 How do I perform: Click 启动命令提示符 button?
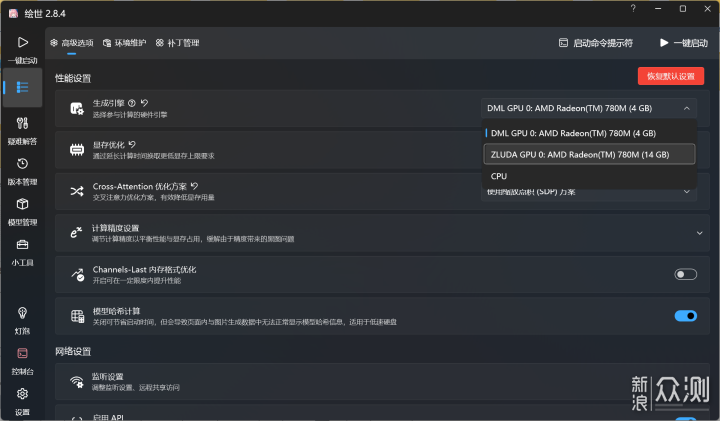(596, 43)
